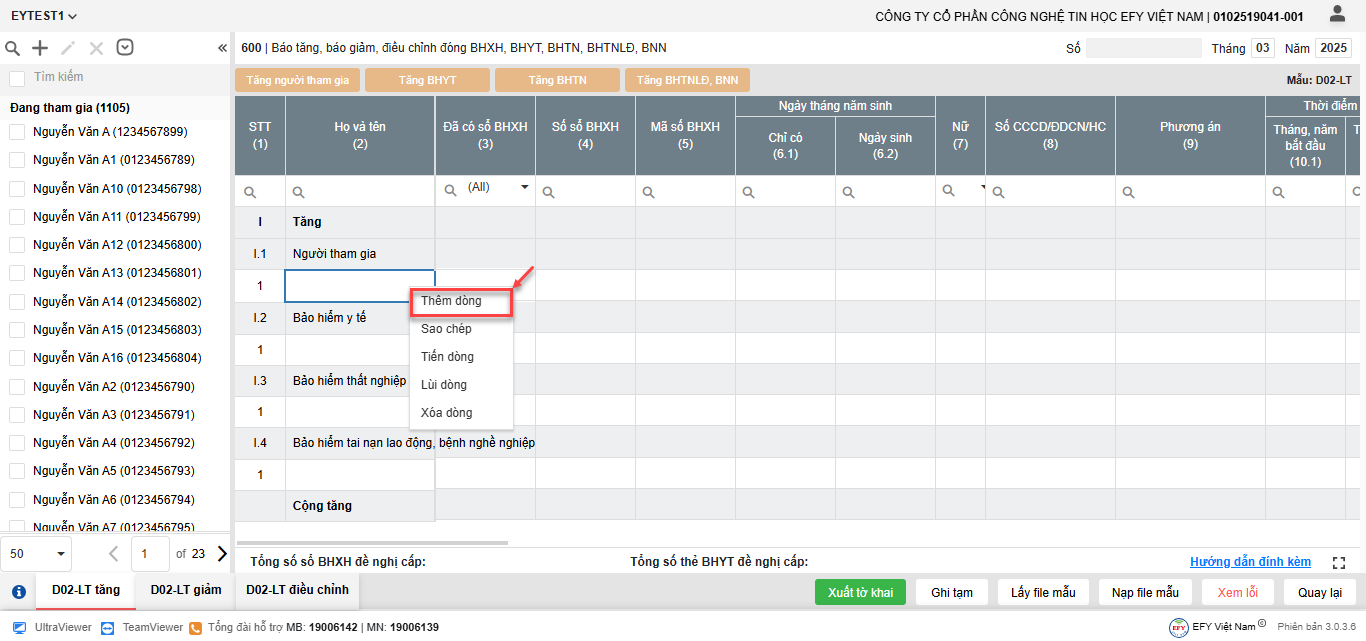The height and width of the screenshot is (641, 1366).
Task: Go to next page of participant list
Action: click(x=221, y=553)
